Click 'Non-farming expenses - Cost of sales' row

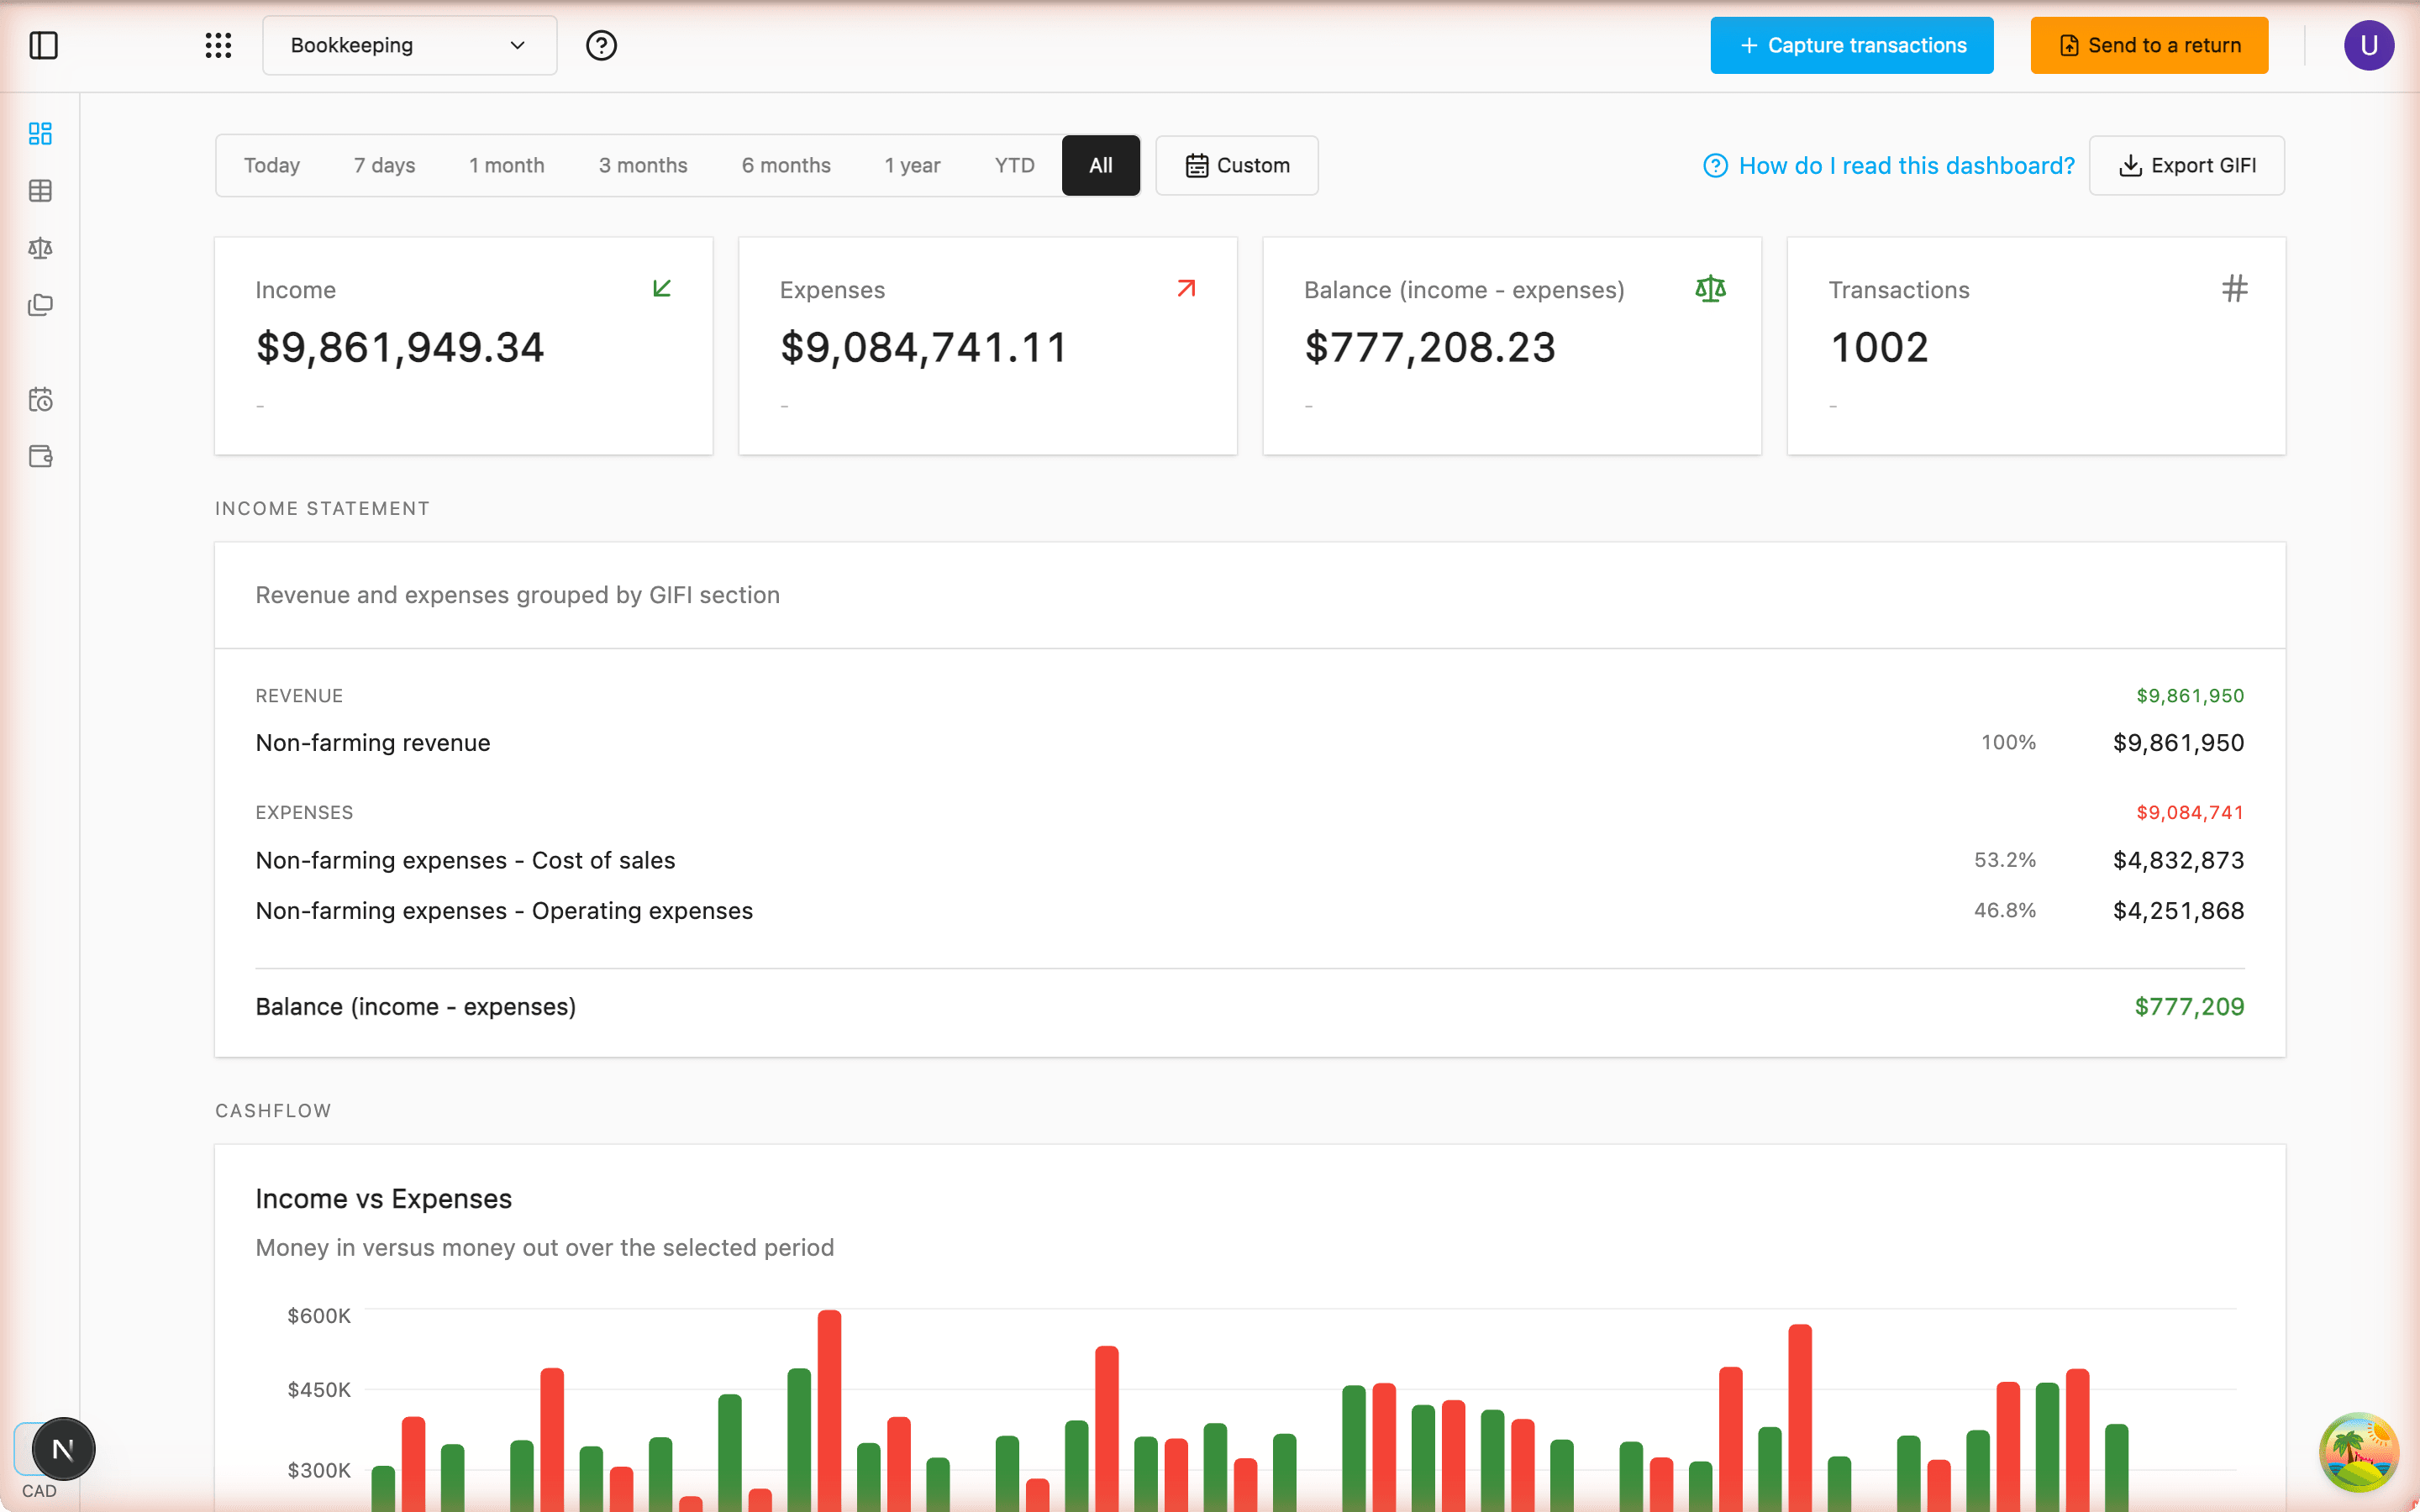click(1249, 860)
